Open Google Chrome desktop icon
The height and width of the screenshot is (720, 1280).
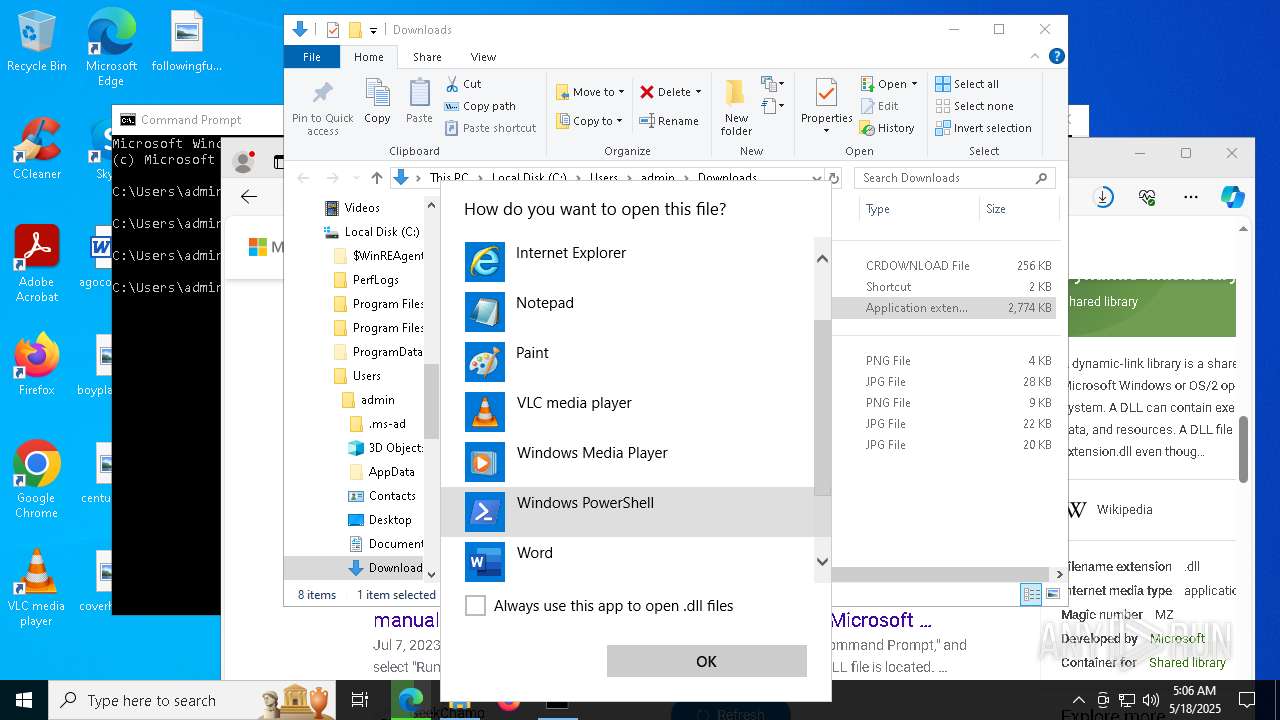[37, 480]
